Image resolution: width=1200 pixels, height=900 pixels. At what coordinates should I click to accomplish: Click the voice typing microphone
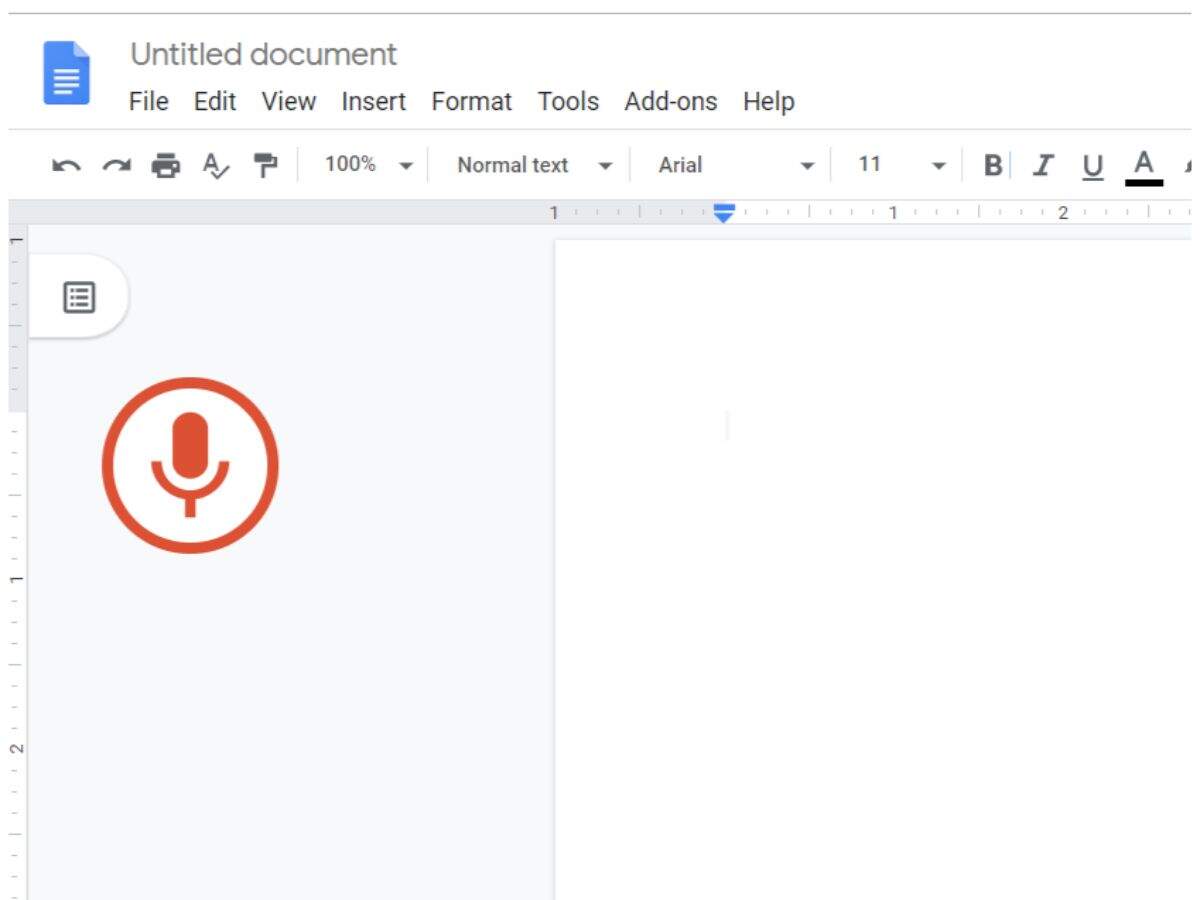coord(190,462)
